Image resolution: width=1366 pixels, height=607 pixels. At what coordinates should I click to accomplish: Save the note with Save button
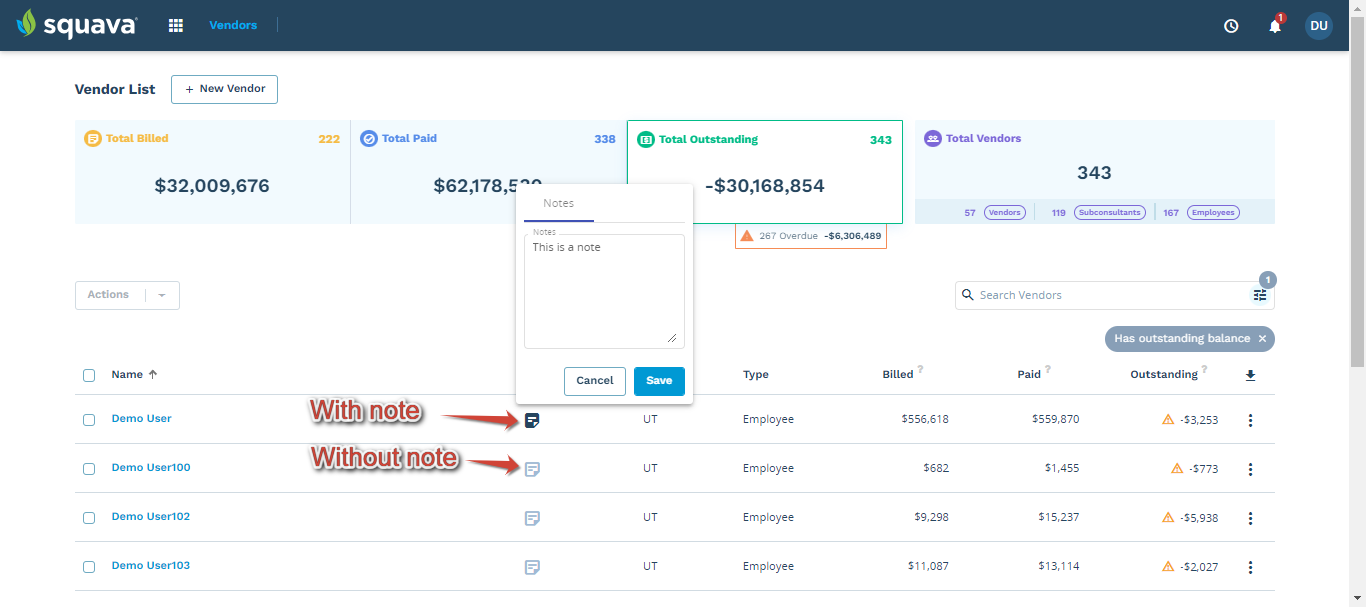[659, 381]
